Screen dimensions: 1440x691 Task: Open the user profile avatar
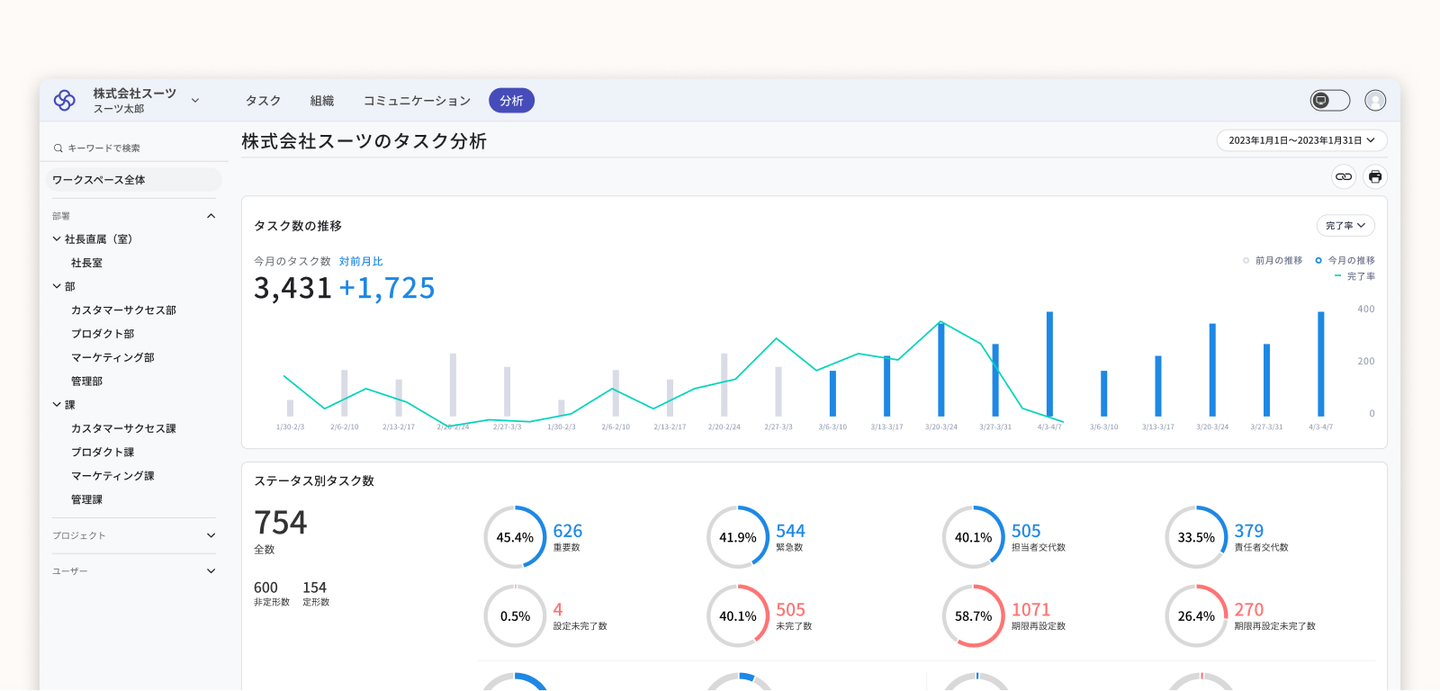1375,100
